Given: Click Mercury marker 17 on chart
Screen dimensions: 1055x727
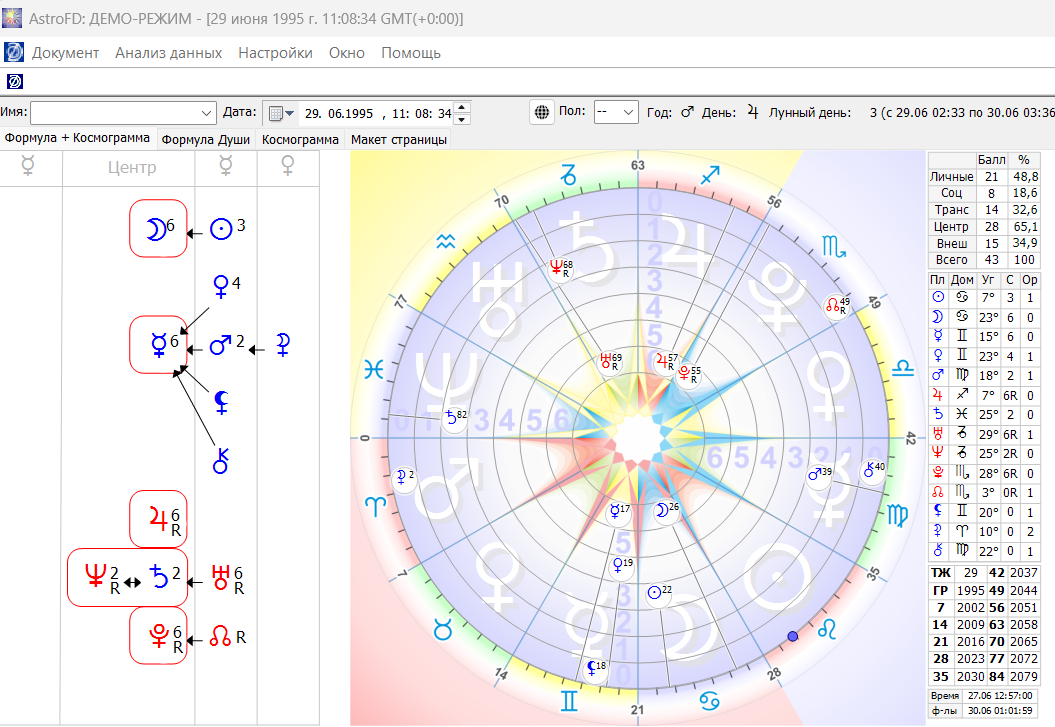Looking at the screenshot, I should tap(618, 512).
